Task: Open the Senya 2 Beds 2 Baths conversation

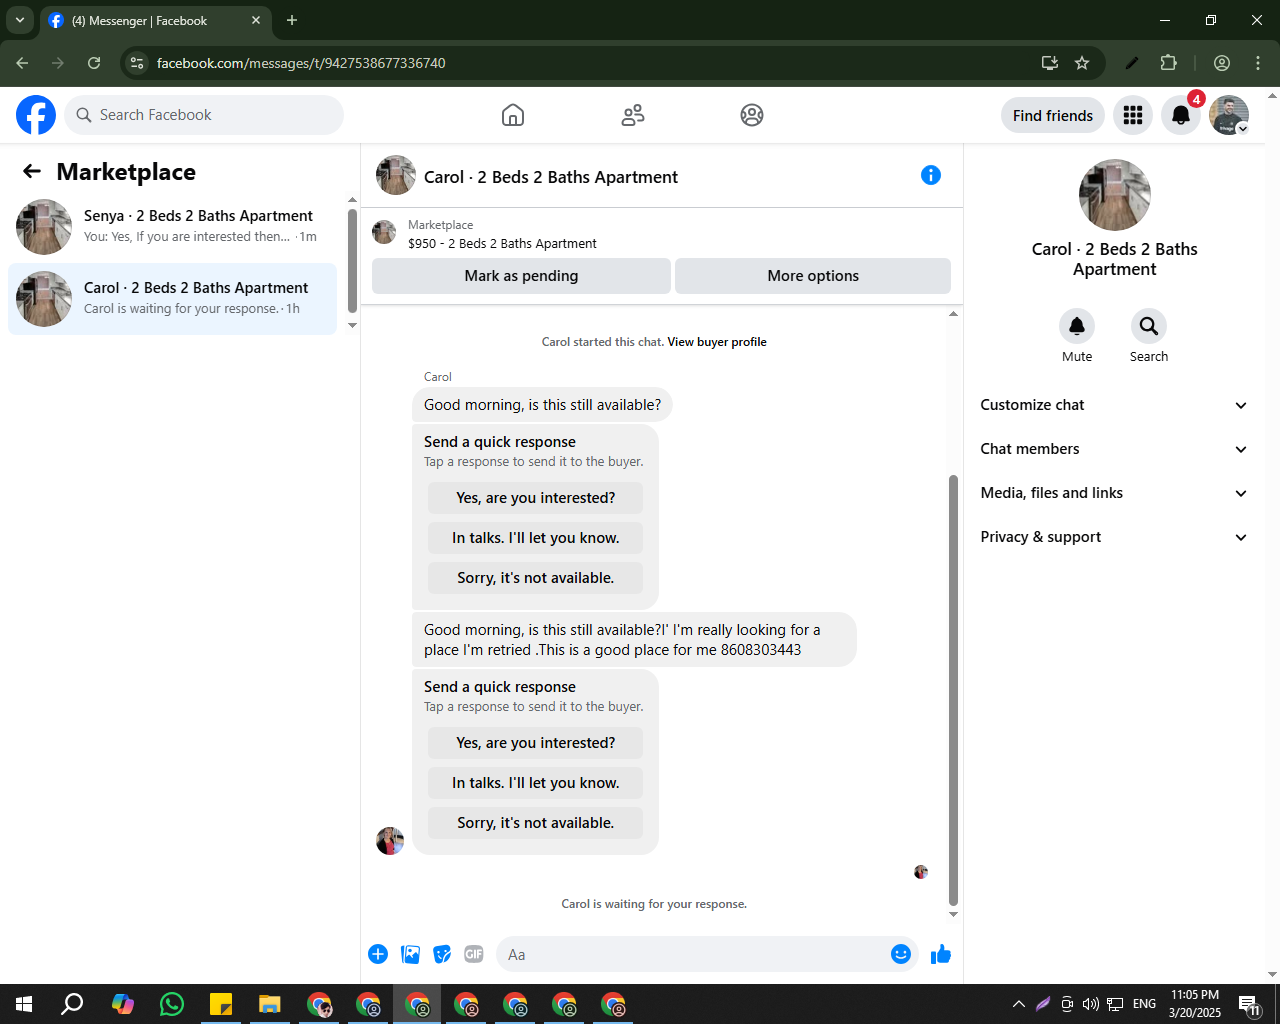Action: (x=172, y=227)
